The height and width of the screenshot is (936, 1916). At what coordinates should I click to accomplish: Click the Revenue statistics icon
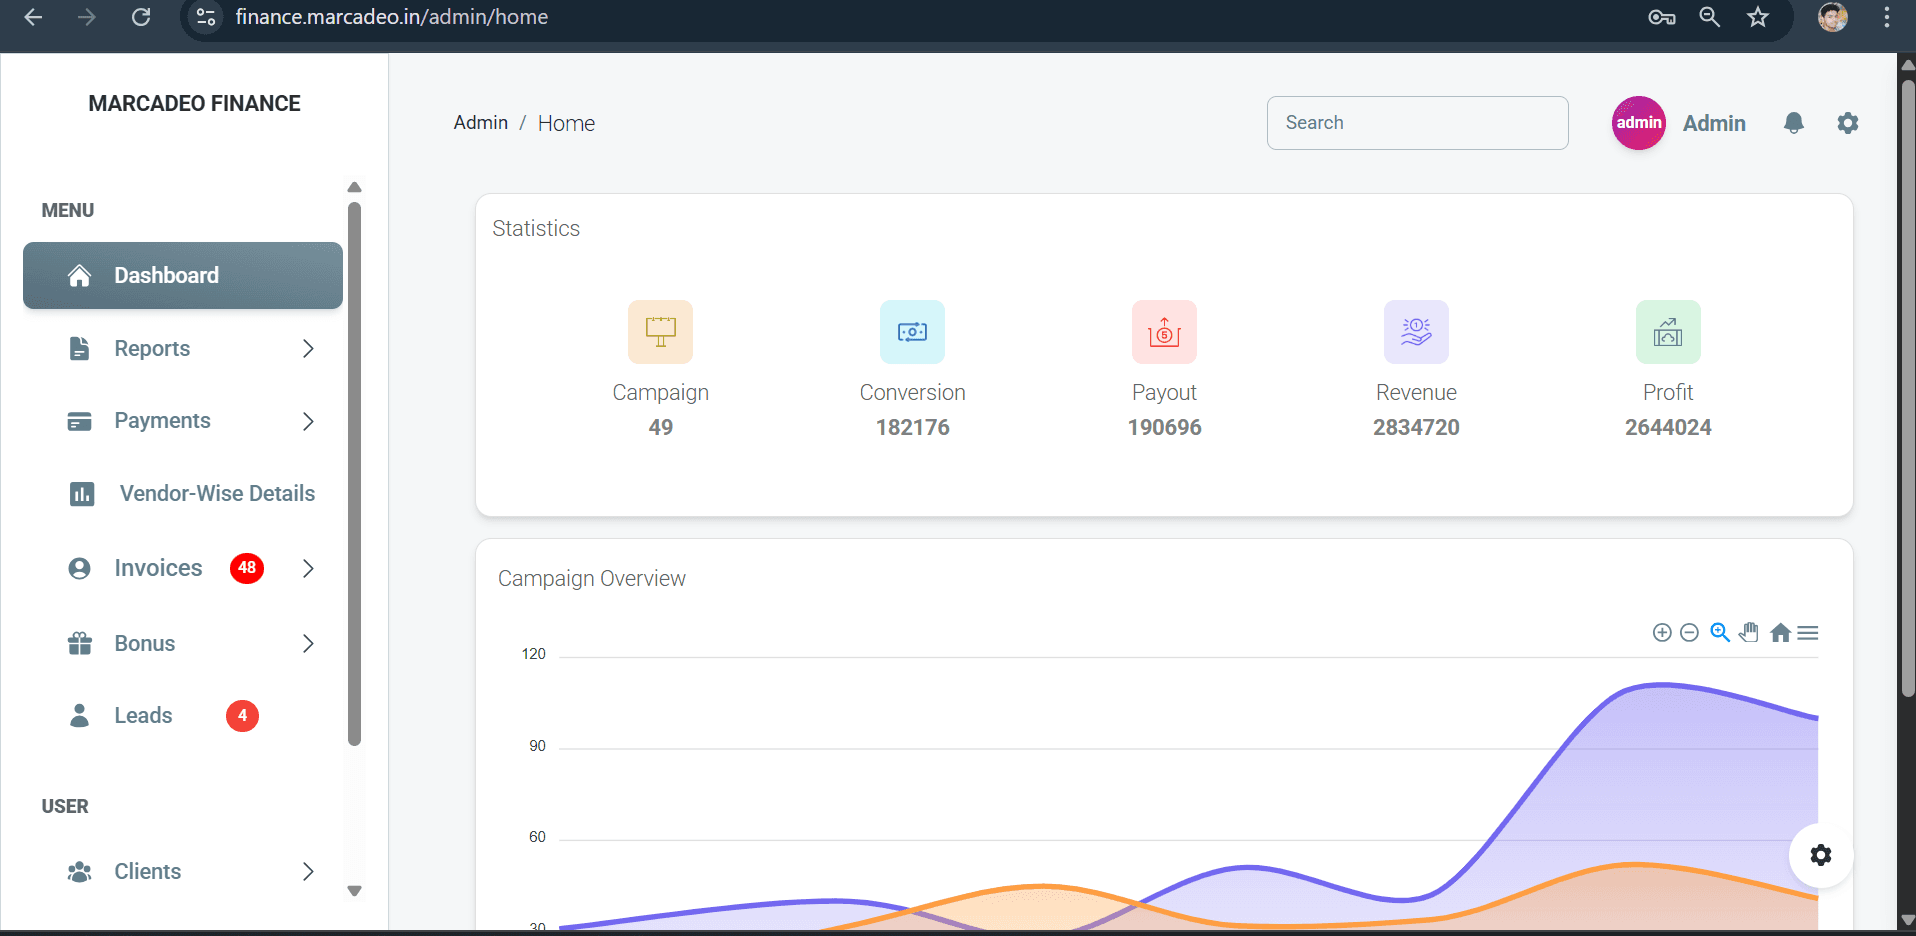(1417, 332)
